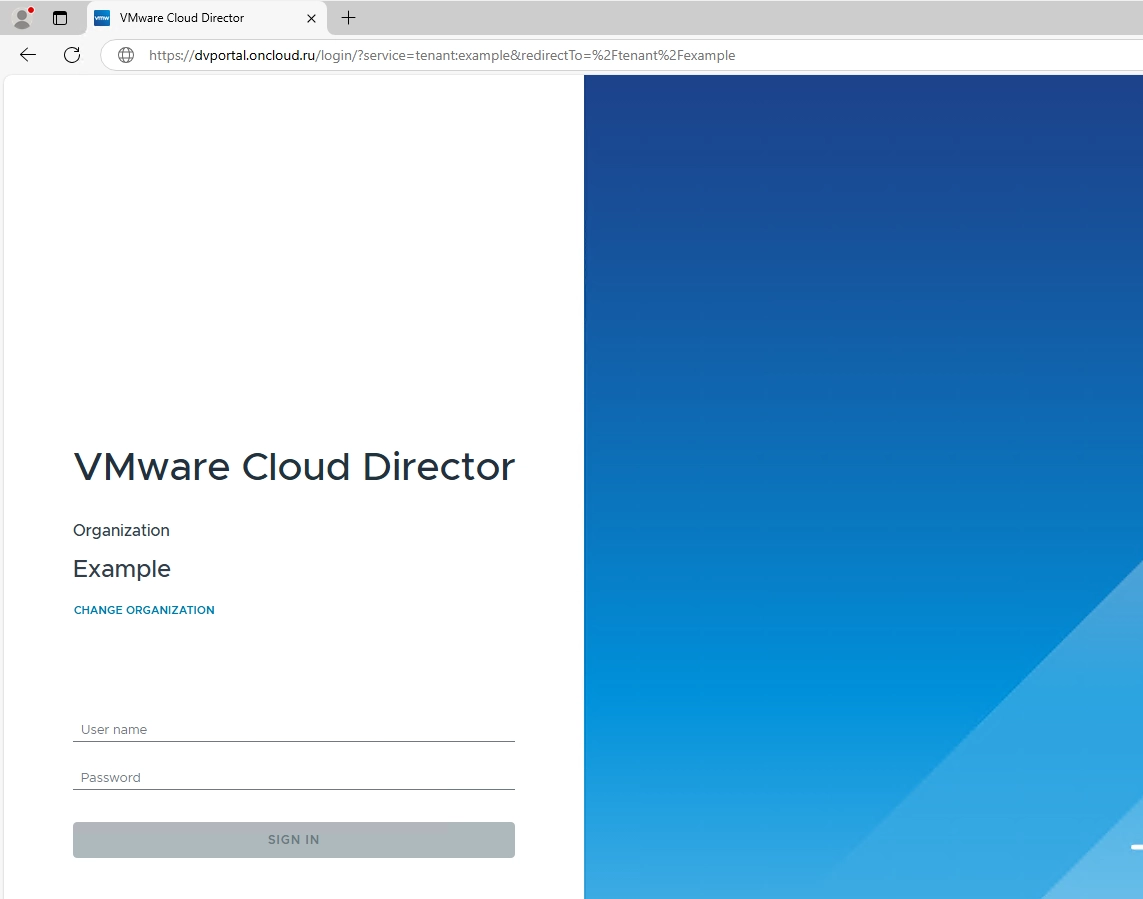1143x899 pixels.
Task: Click the VMware favicon on the tab
Action: pyautogui.click(x=102, y=18)
